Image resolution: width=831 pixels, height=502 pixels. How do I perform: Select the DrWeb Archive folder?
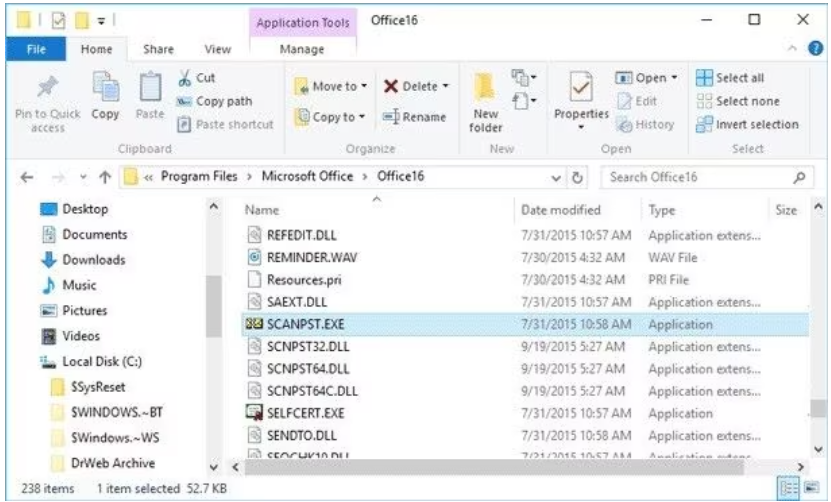(103, 463)
